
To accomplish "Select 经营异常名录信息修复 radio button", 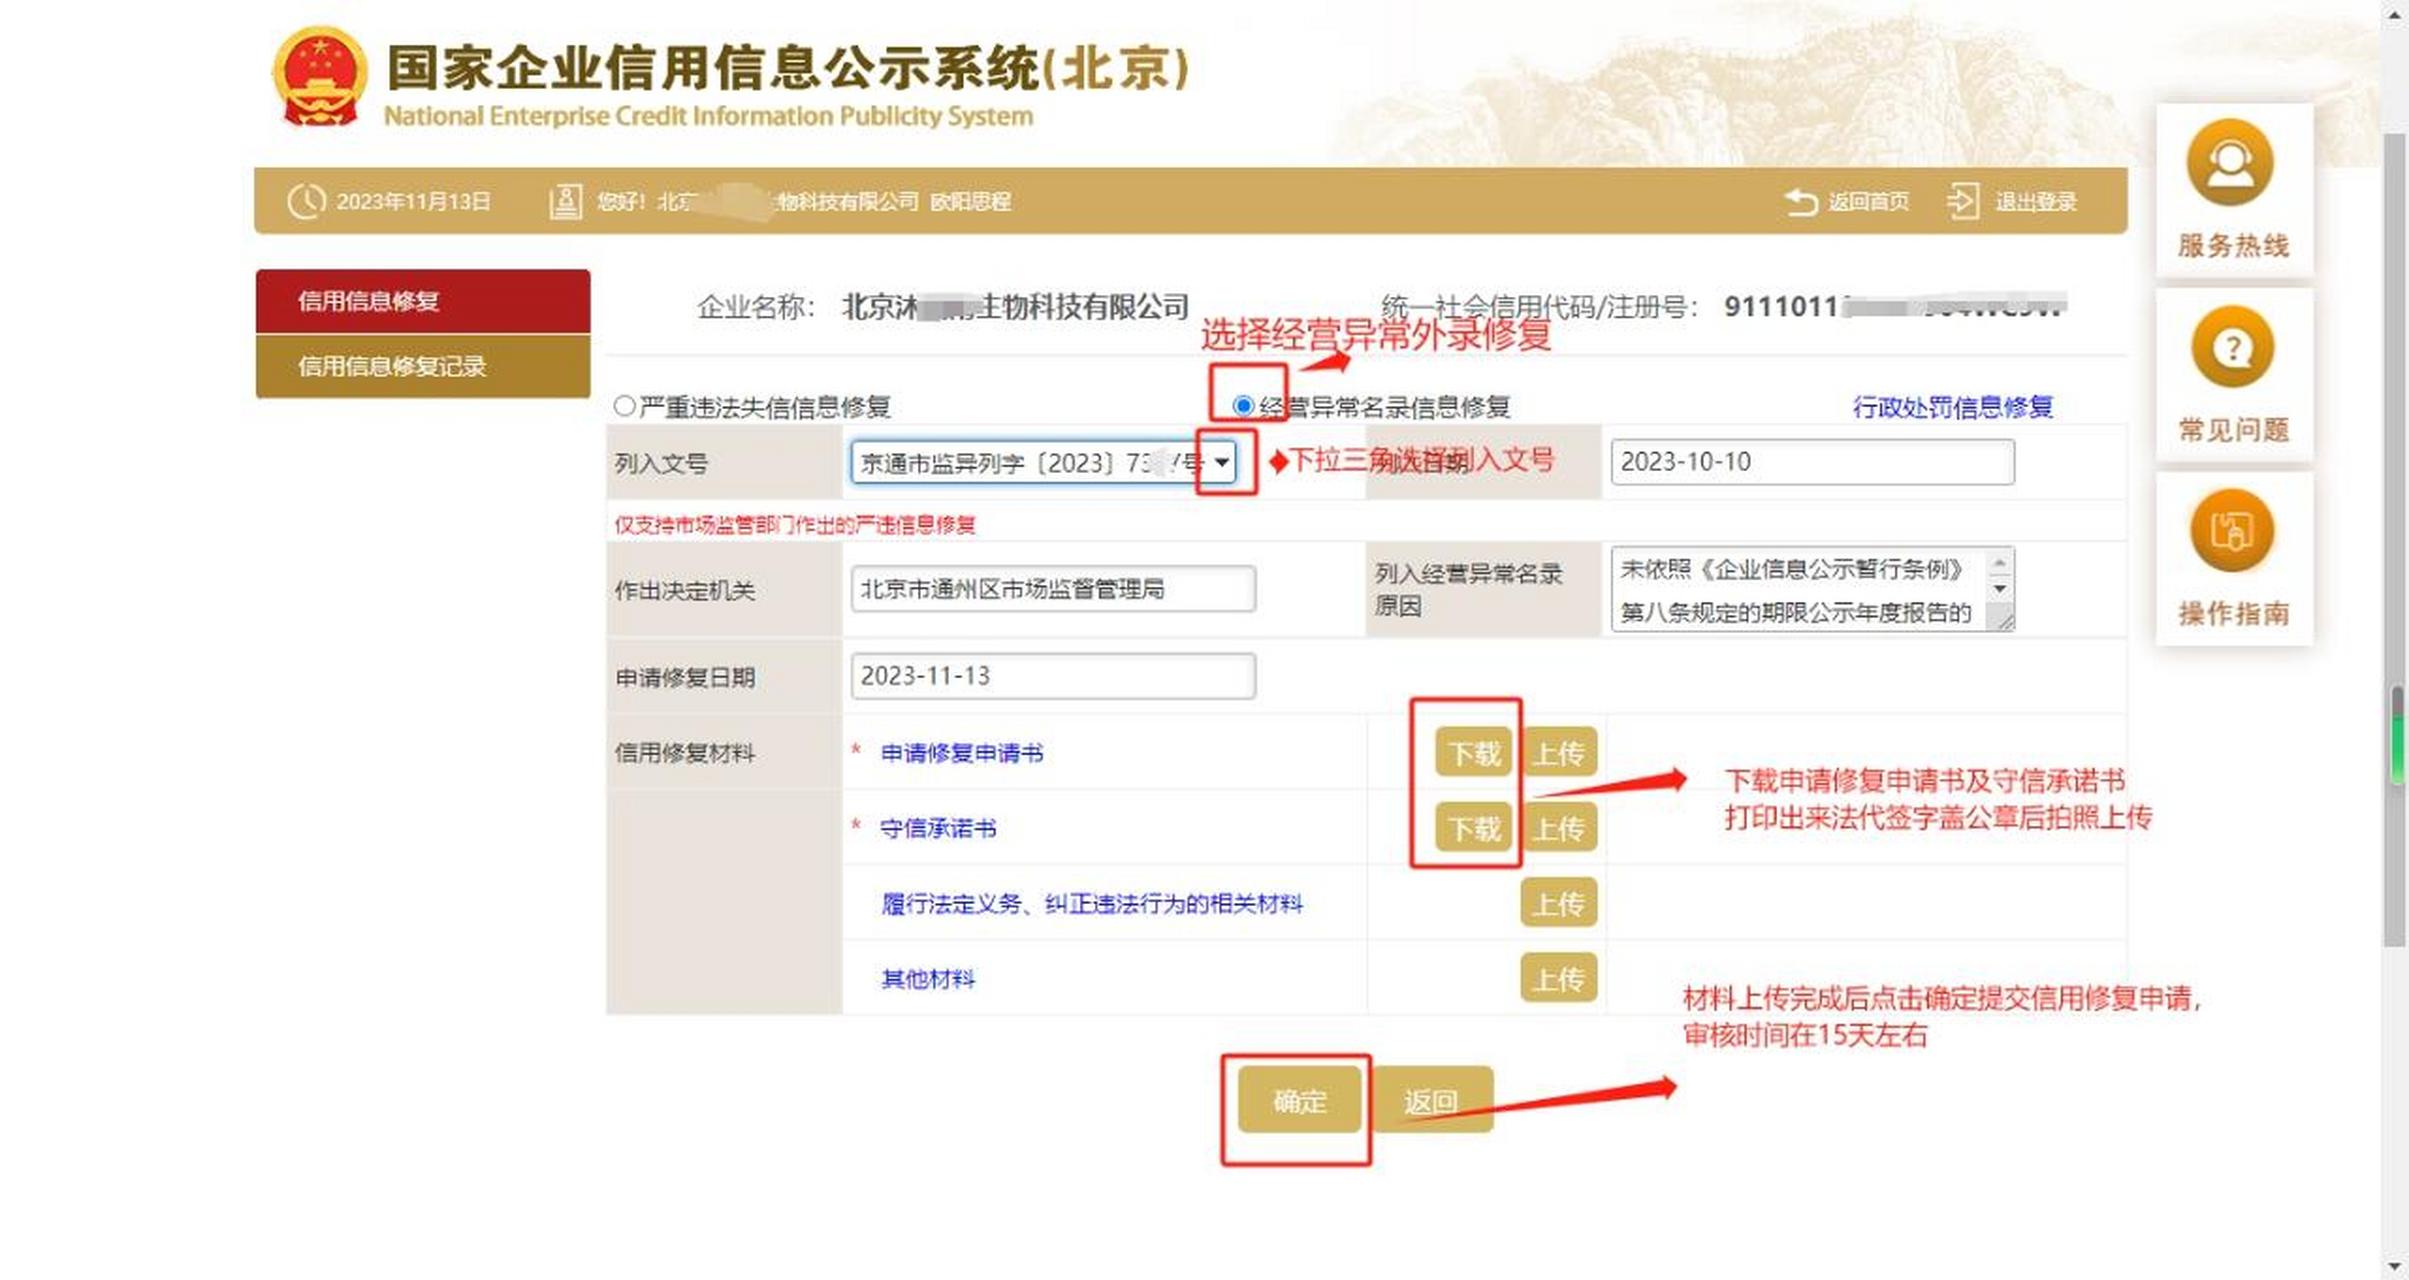I will click(x=1243, y=406).
